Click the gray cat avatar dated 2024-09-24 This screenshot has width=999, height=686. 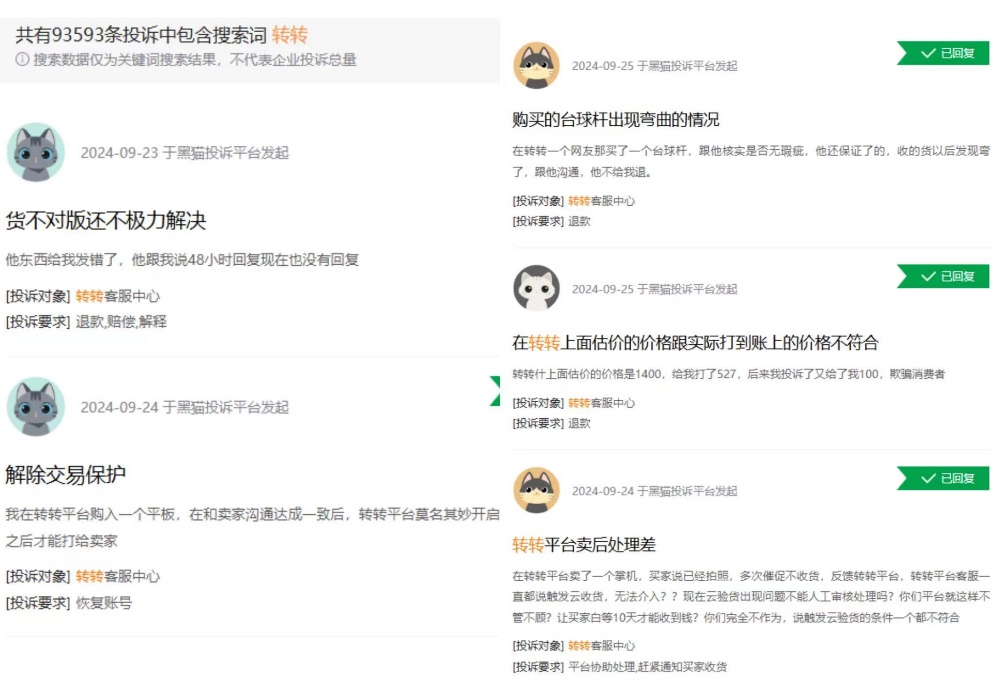tap(36, 406)
